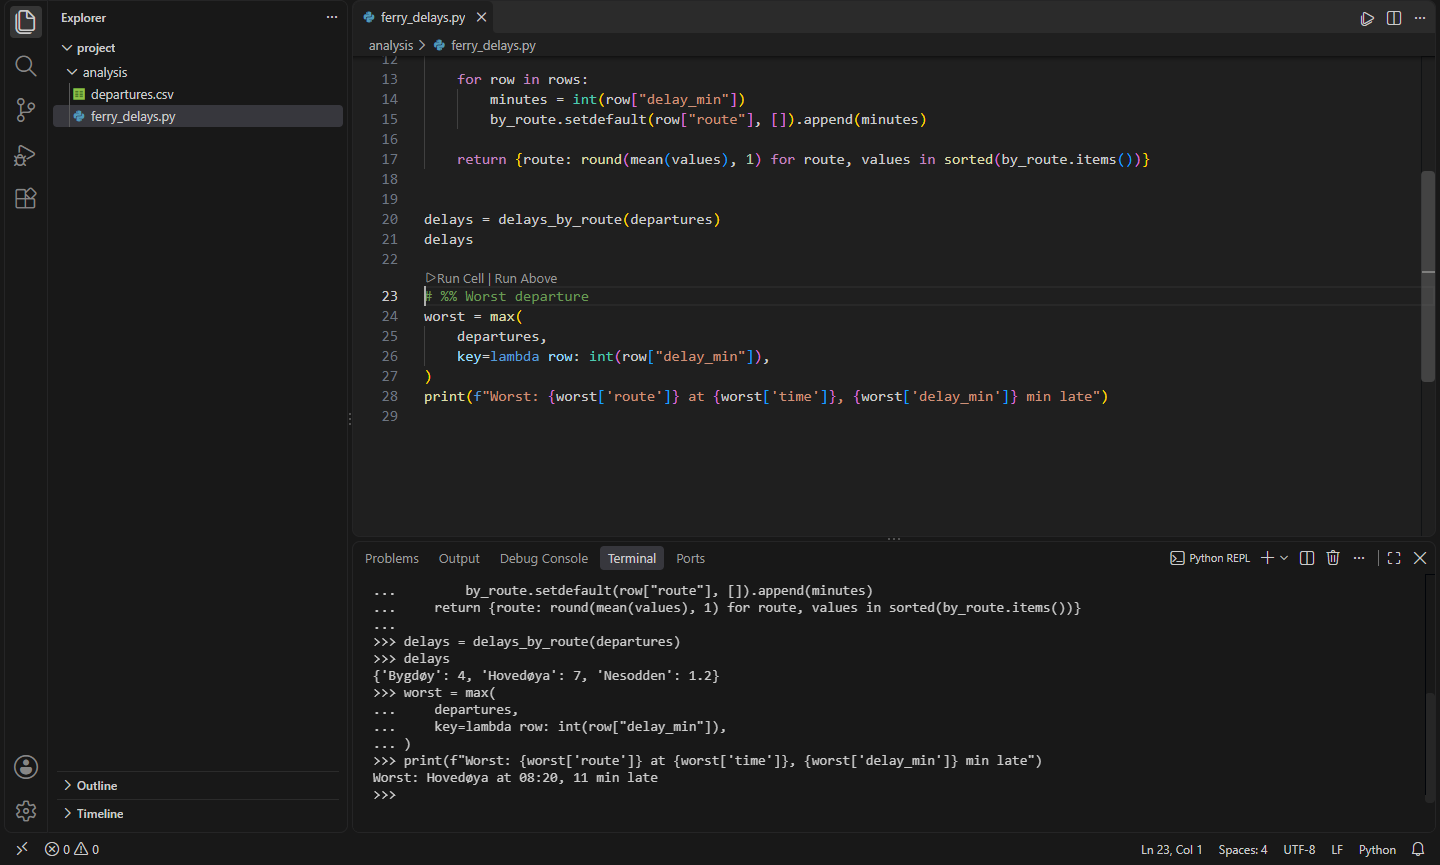Click the Explorer more actions ellipsis
This screenshot has width=1440, height=865.
[332, 18]
